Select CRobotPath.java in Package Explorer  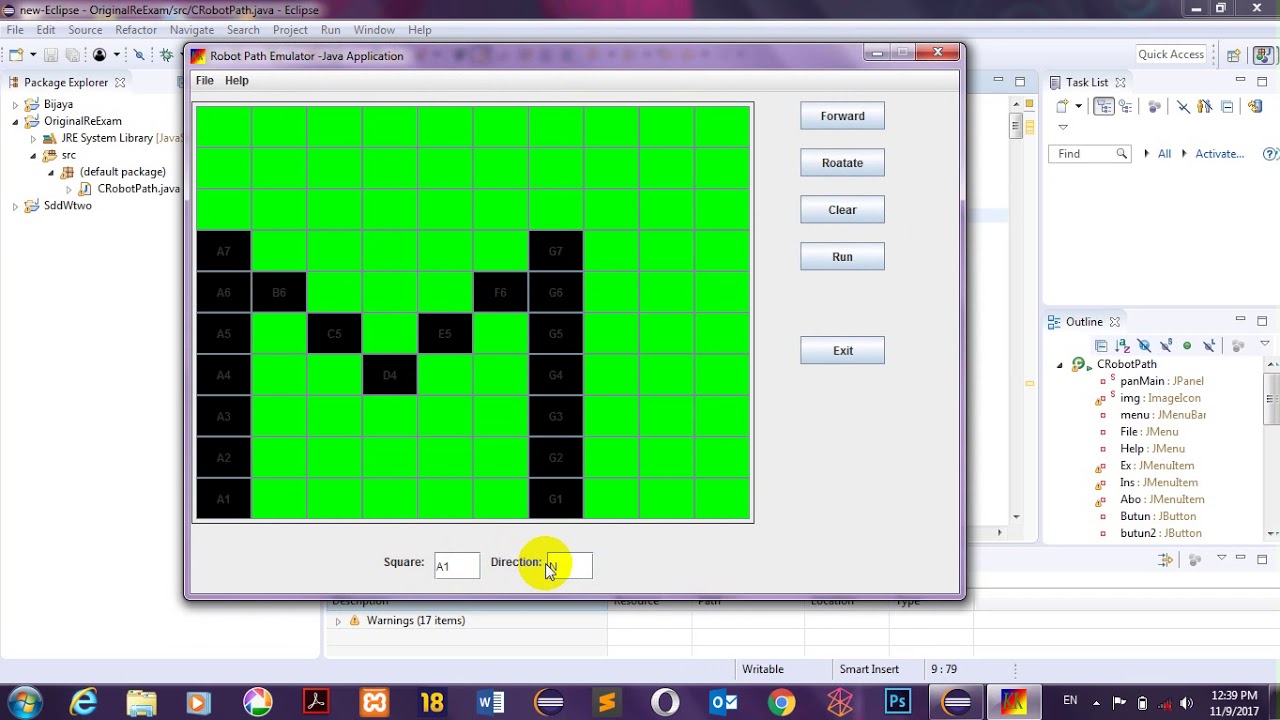[x=130, y=188]
